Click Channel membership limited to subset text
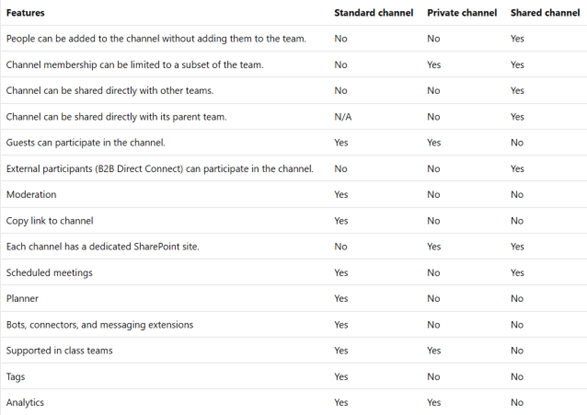Image resolution: width=587 pixels, height=415 pixels. tap(135, 65)
